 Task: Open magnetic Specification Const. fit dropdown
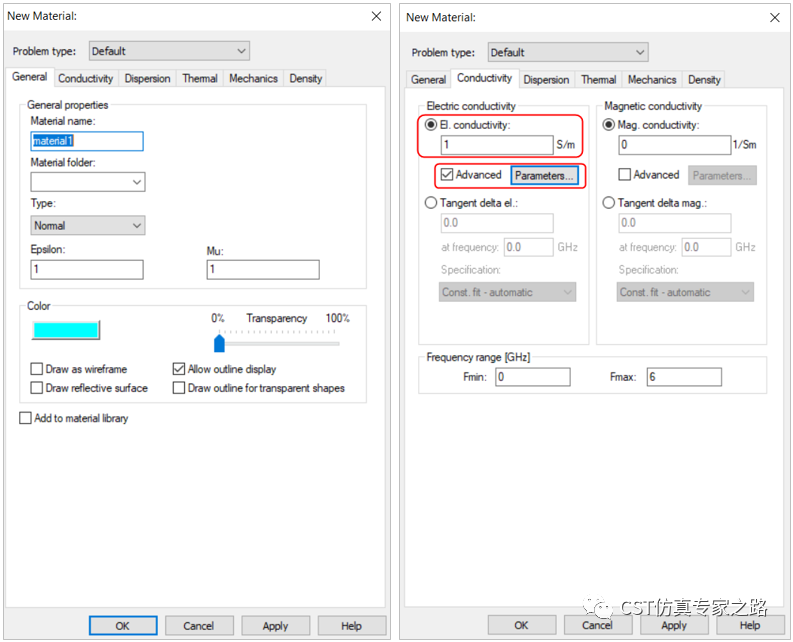point(685,292)
